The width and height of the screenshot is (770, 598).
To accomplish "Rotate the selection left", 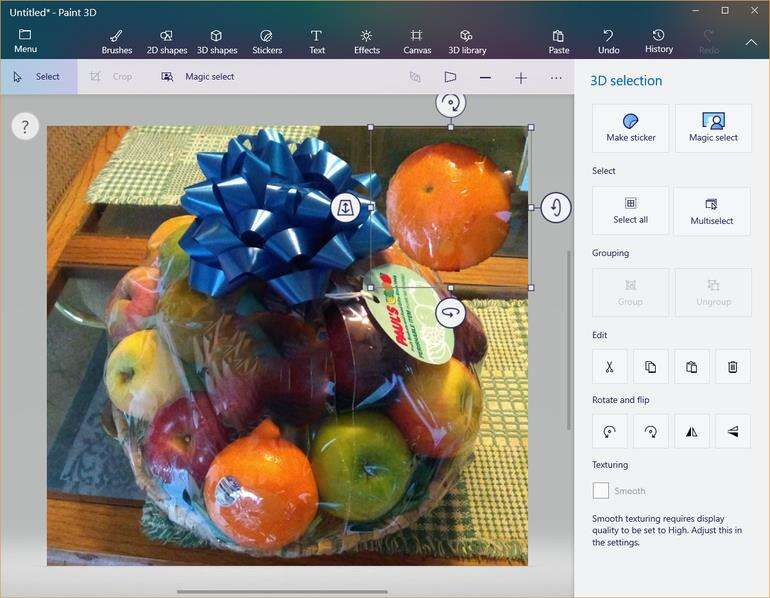I will tap(609, 432).
